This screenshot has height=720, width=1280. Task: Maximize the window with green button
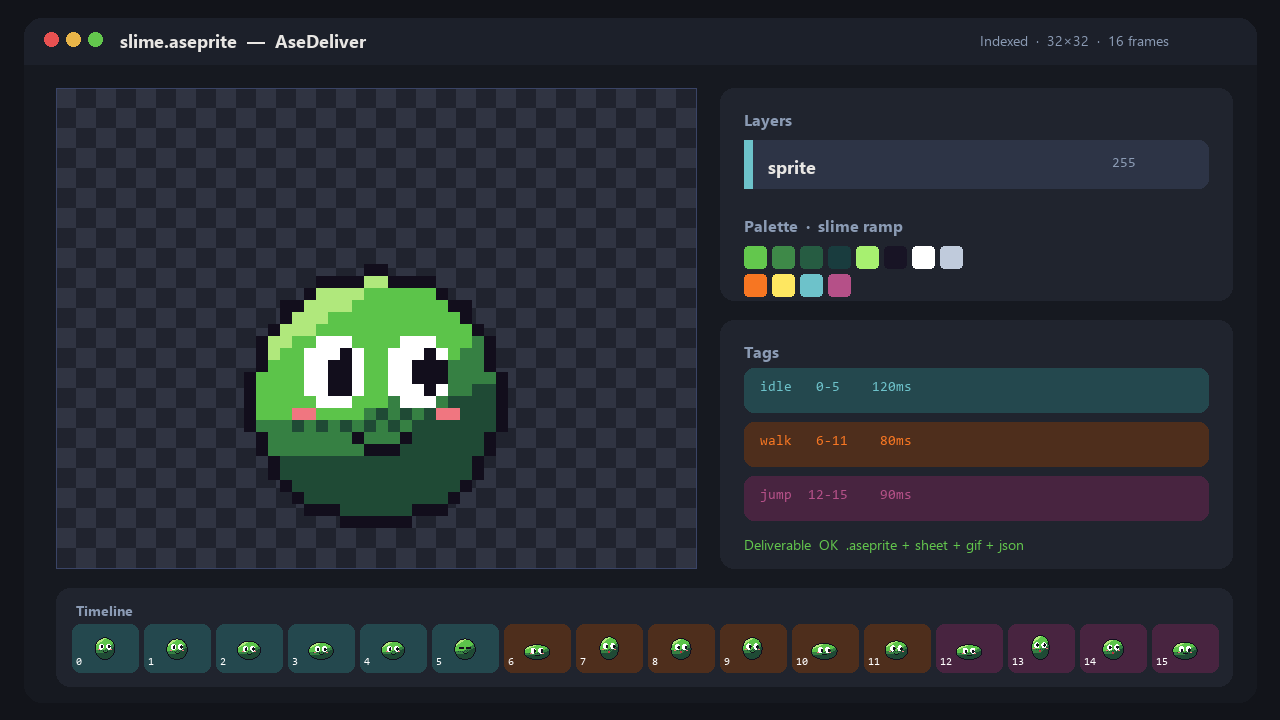click(x=96, y=40)
